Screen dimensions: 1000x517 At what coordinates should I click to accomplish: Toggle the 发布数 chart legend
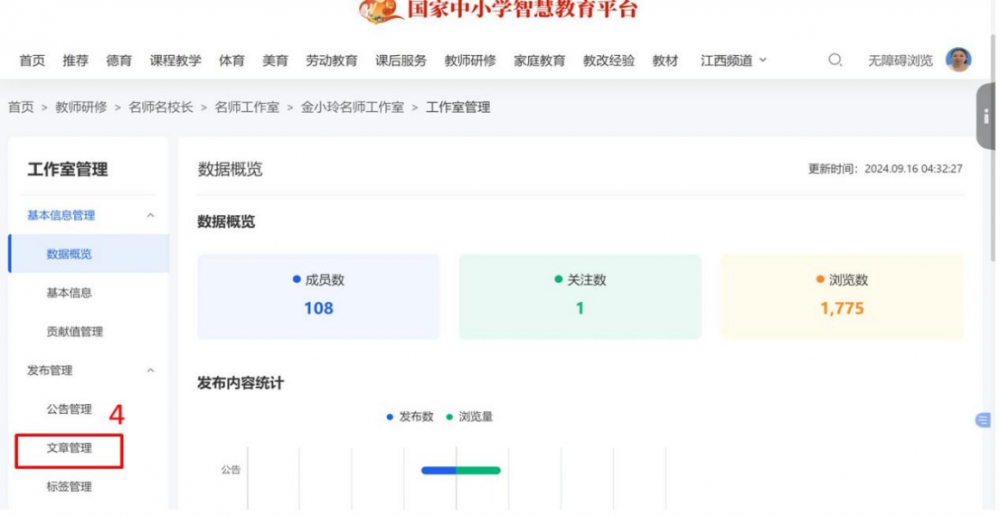click(410, 417)
